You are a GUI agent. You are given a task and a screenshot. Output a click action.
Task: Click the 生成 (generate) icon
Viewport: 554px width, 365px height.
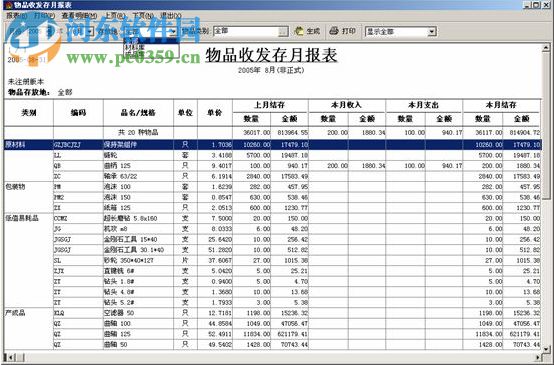[x=299, y=31]
